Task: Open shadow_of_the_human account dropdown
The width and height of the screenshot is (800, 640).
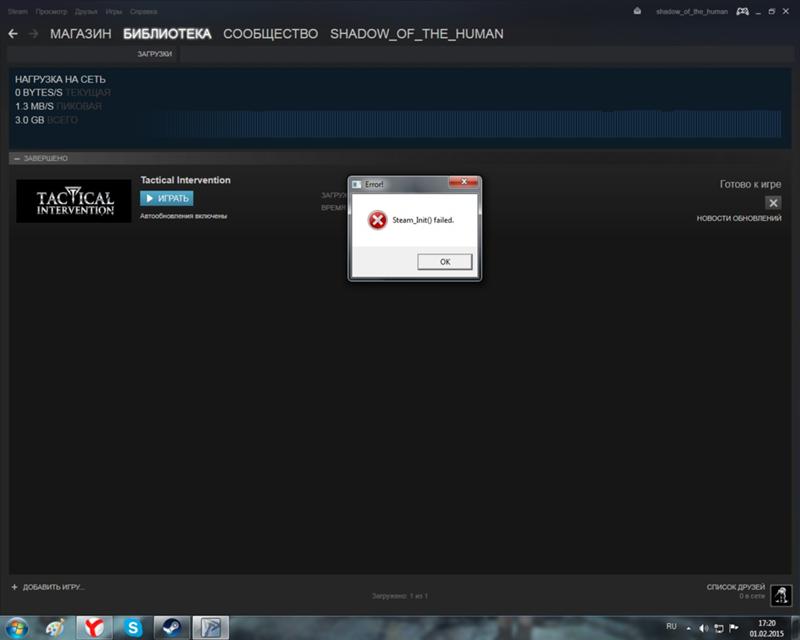Action: [x=692, y=11]
